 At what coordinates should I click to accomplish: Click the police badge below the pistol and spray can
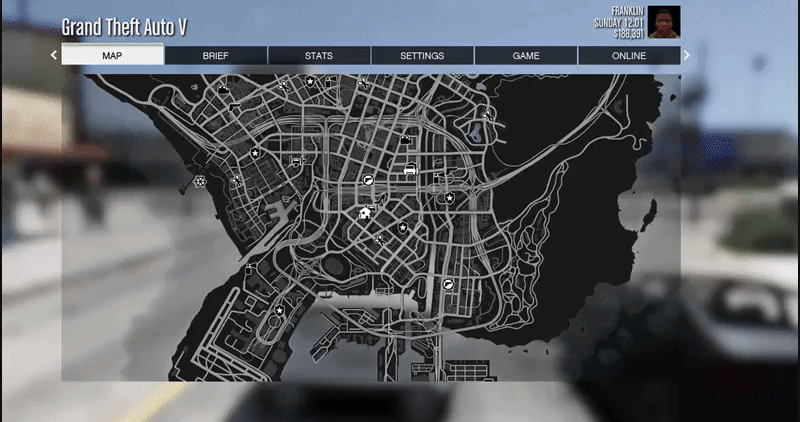tap(449, 198)
